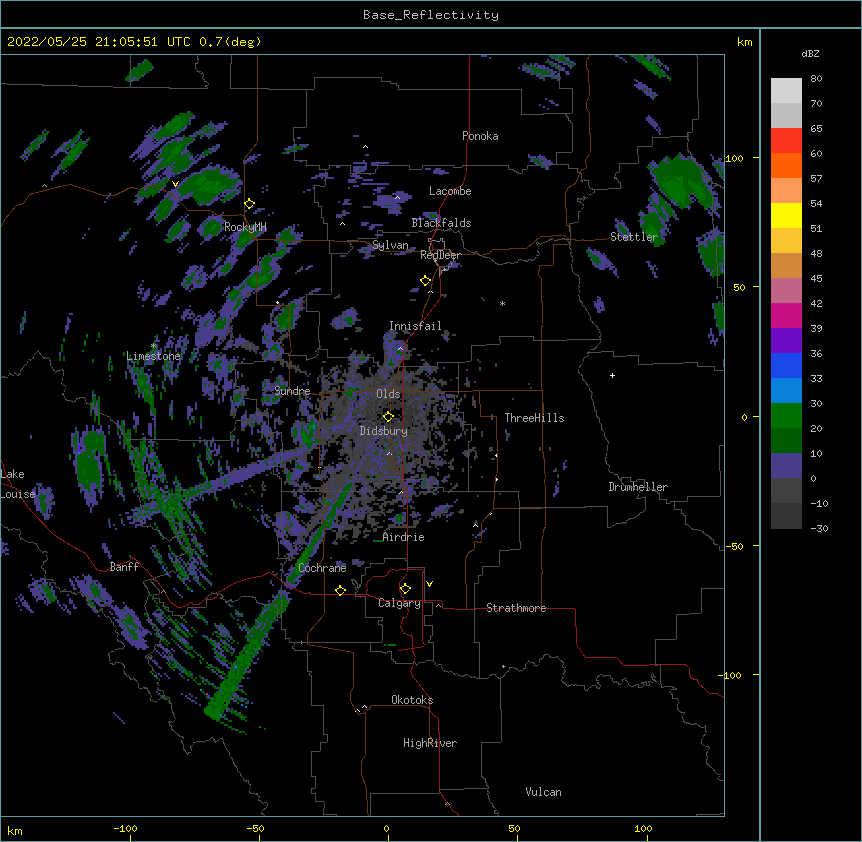Image resolution: width=862 pixels, height=842 pixels.
Task: Click the Vulcan label
Action: point(543,792)
